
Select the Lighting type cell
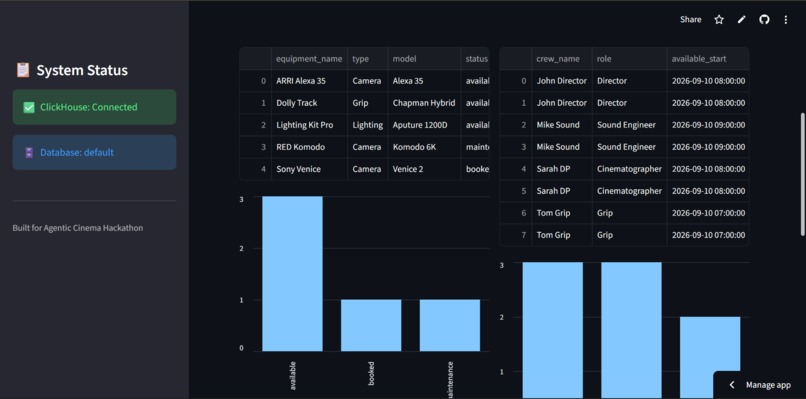point(368,125)
